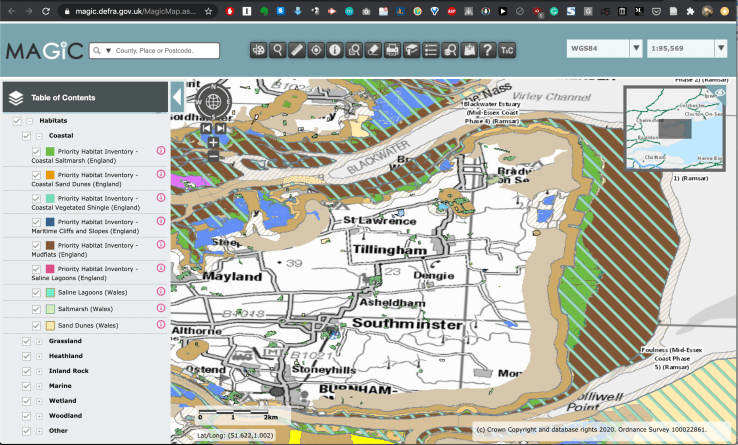Uncheck Mudflats (England) layer checkbox

pyautogui.click(x=36, y=246)
